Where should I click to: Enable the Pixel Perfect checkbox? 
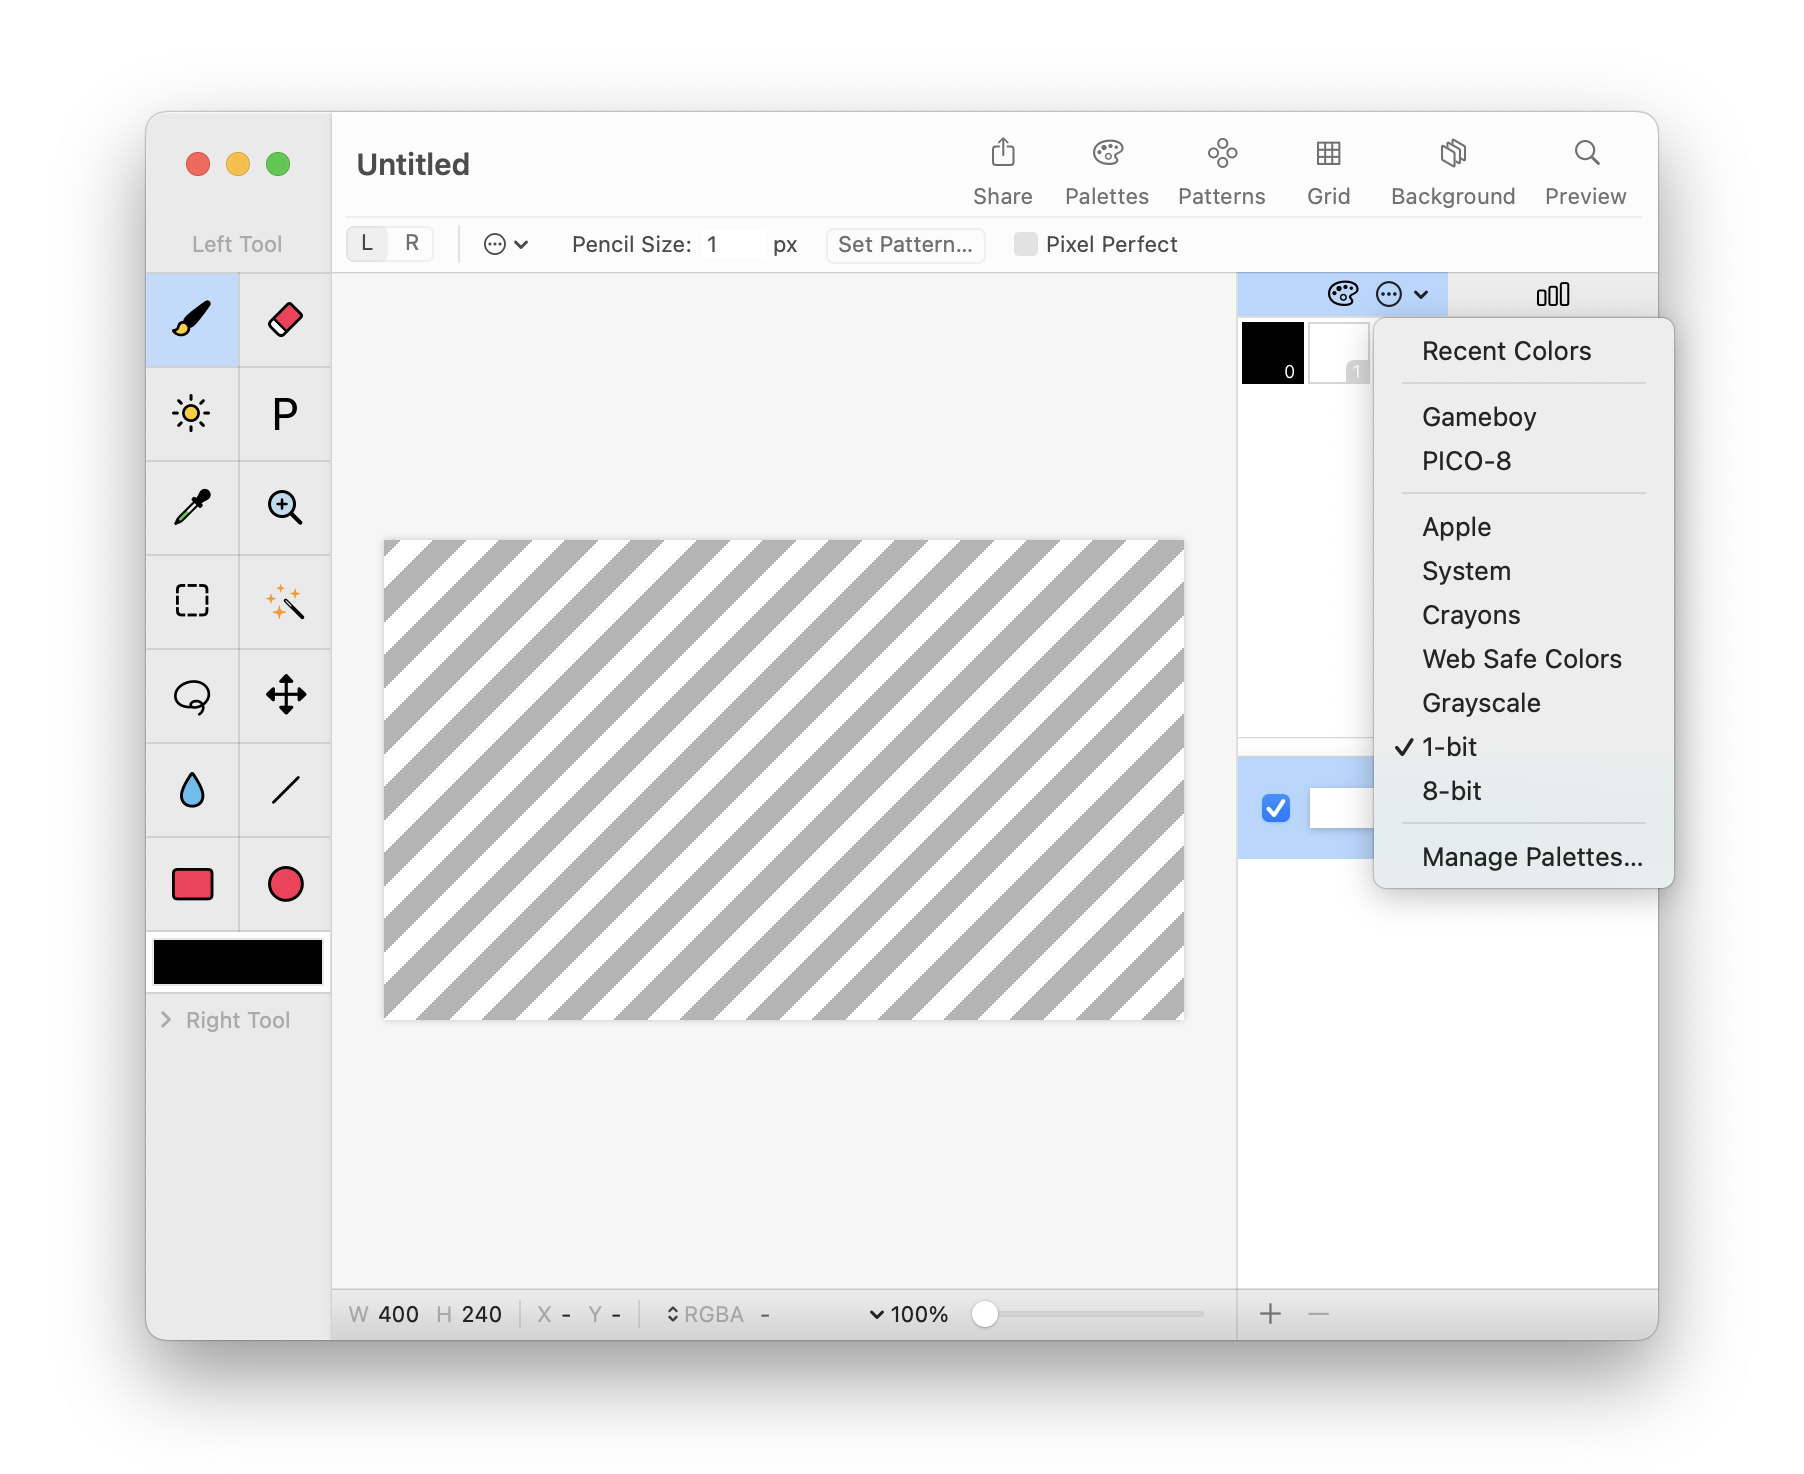pyautogui.click(x=1025, y=245)
